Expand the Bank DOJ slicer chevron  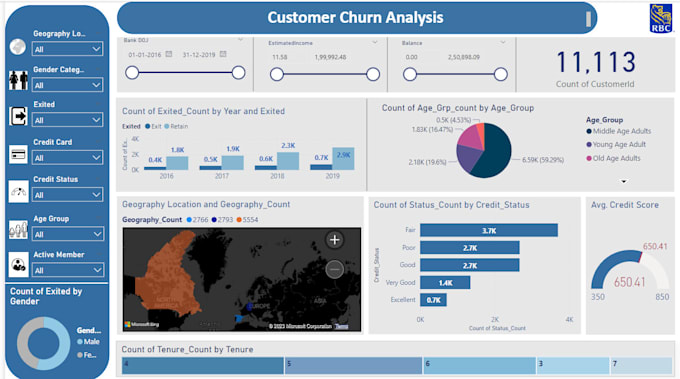click(x=240, y=40)
